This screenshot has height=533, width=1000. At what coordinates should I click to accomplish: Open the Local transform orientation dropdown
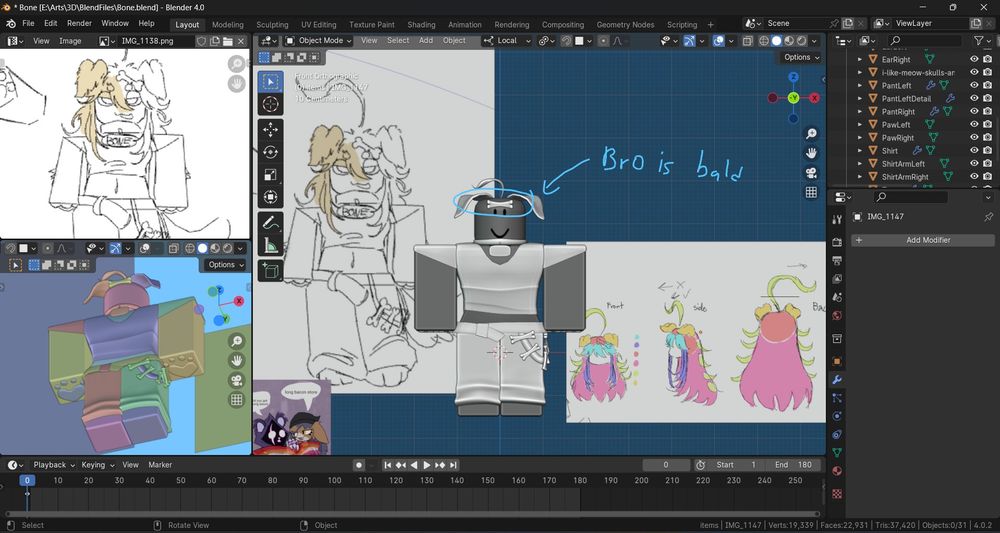point(507,41)
